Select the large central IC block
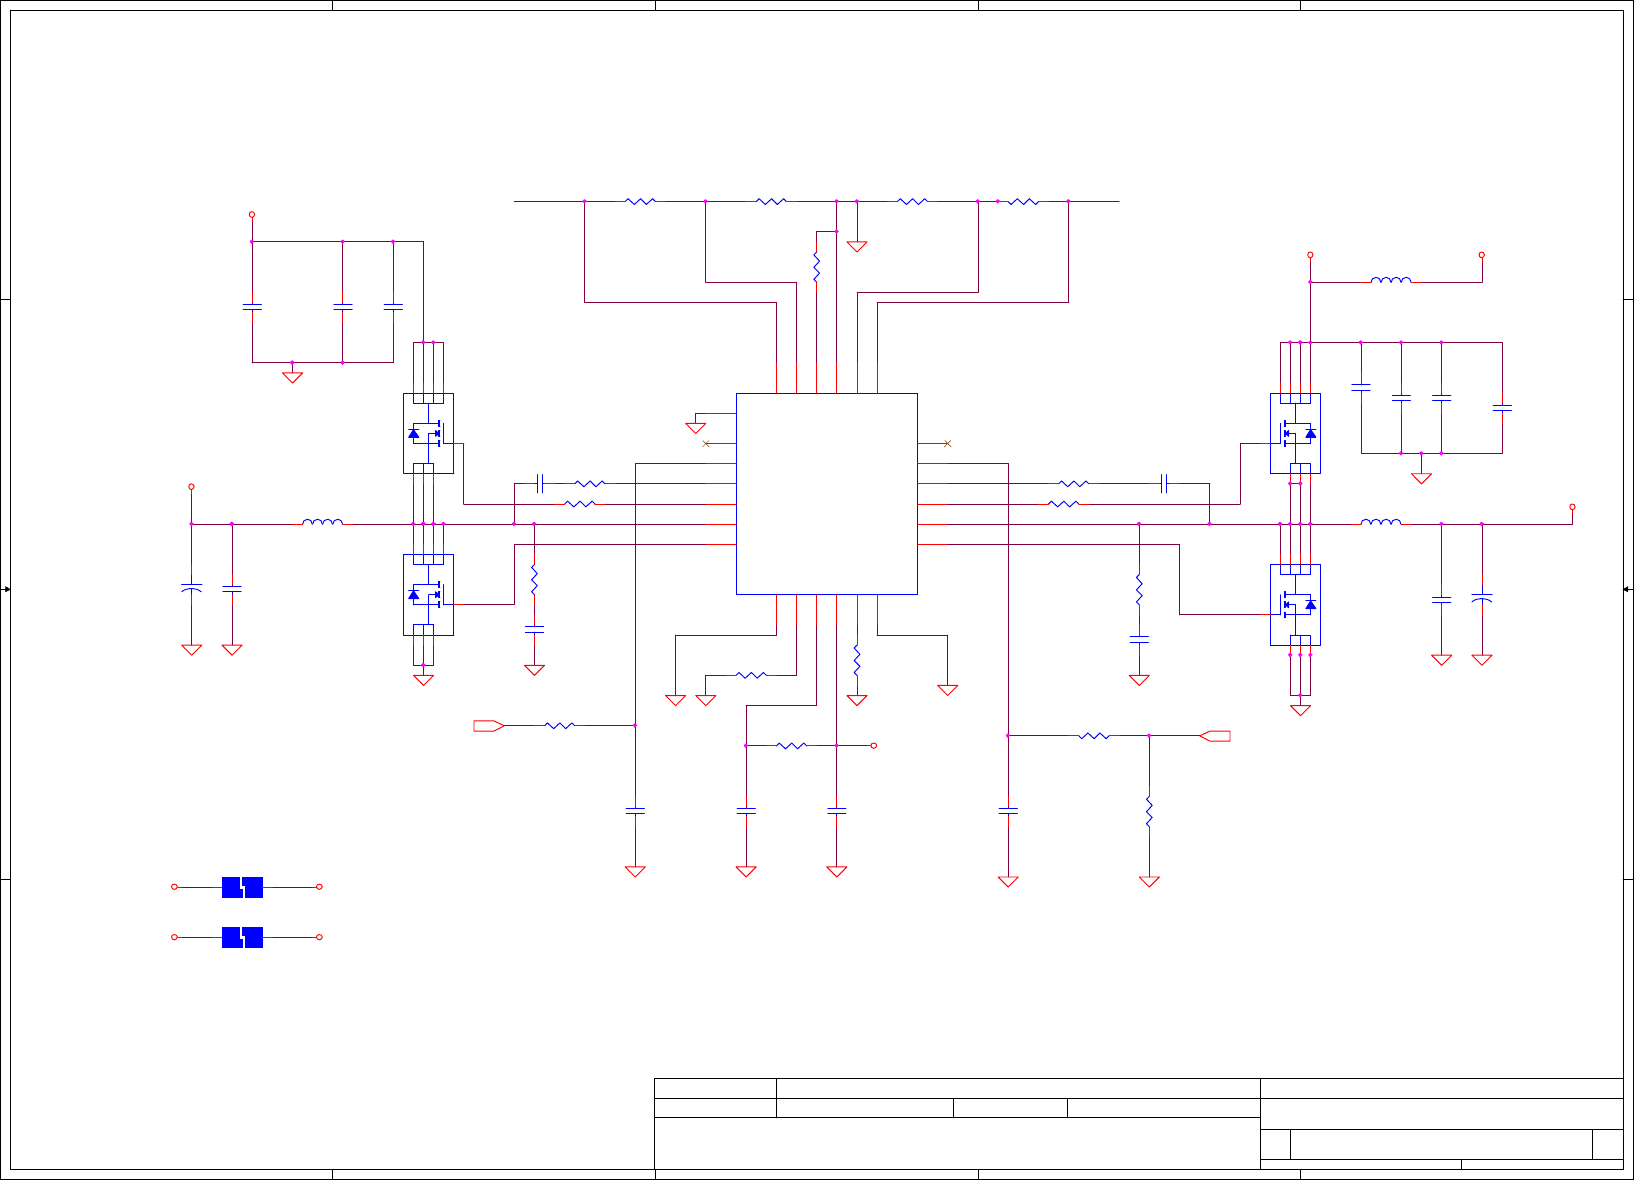Viewport: 1634px width, 1180px height. pyautogui.click(x=827, y=494)
